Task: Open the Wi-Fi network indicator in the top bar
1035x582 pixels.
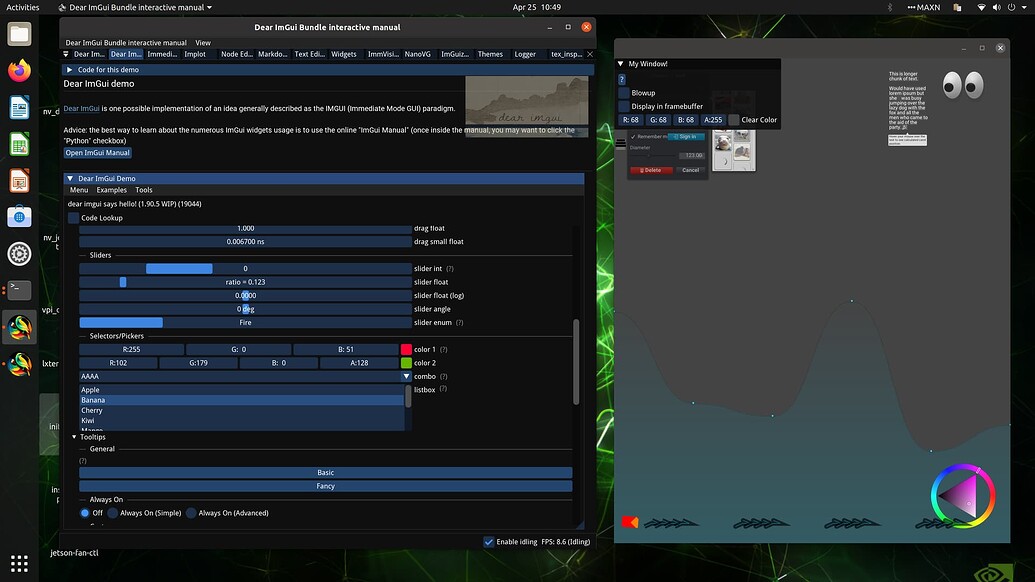Action: pos(982,7)
